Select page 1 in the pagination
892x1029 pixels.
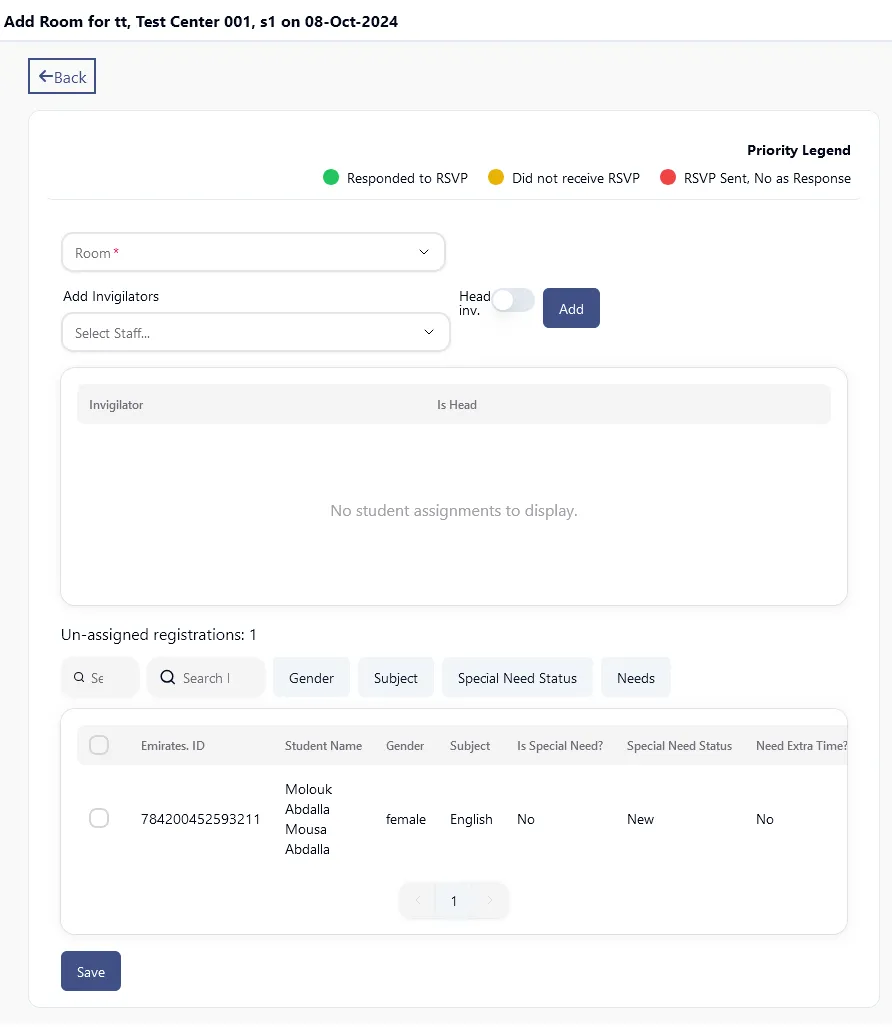pyautogui.click(x=453, y=901)
